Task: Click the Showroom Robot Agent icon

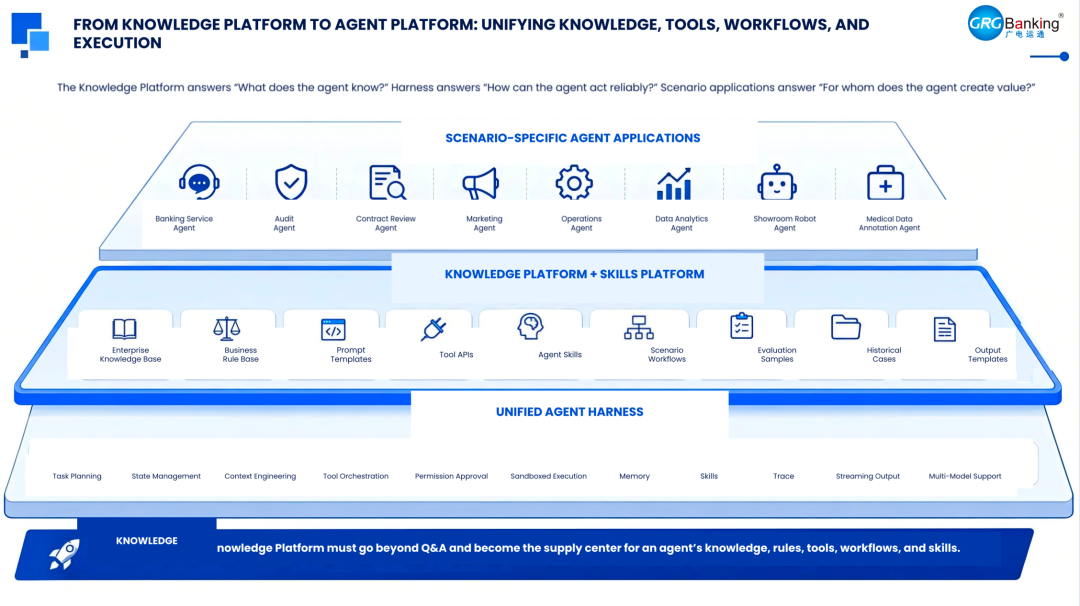Action: pyautogui.click(x=777, y=182)
